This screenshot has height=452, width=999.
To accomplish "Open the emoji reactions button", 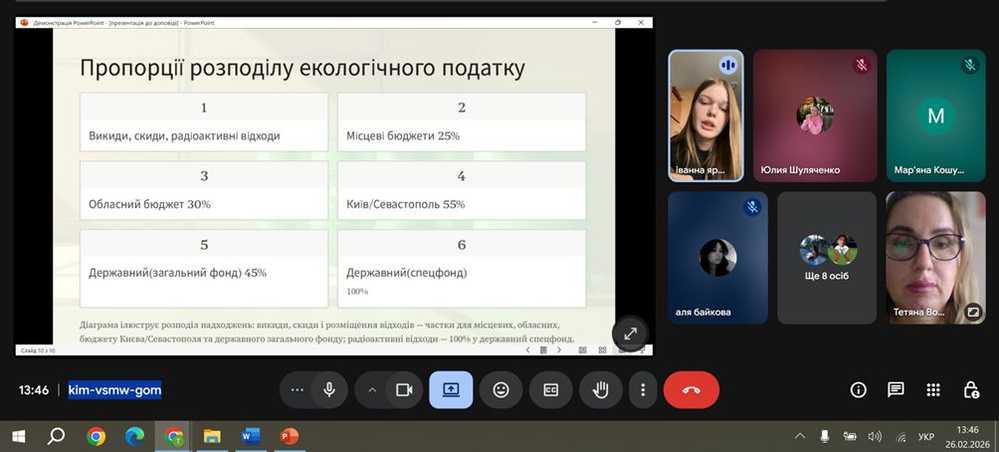I will (501, 390).
